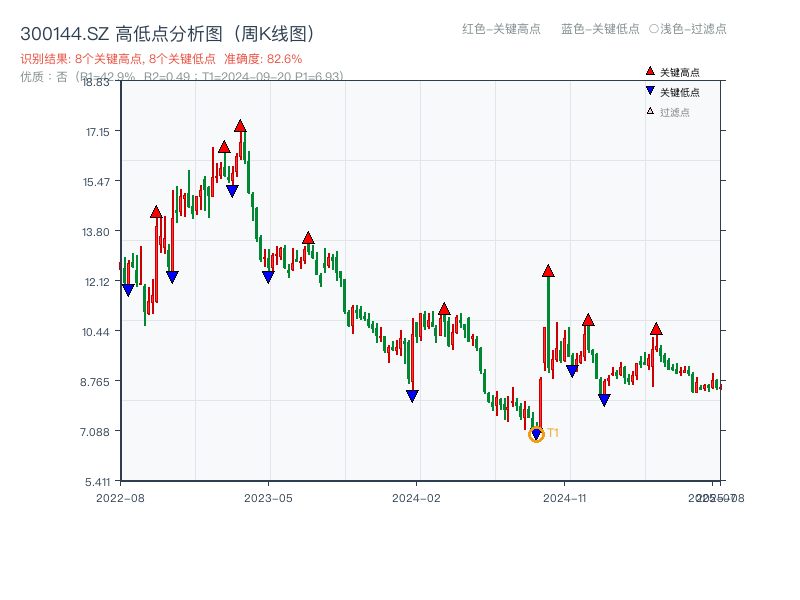
Task: Select the 2024-11 x-axis date label
Action: pos(564,497)
